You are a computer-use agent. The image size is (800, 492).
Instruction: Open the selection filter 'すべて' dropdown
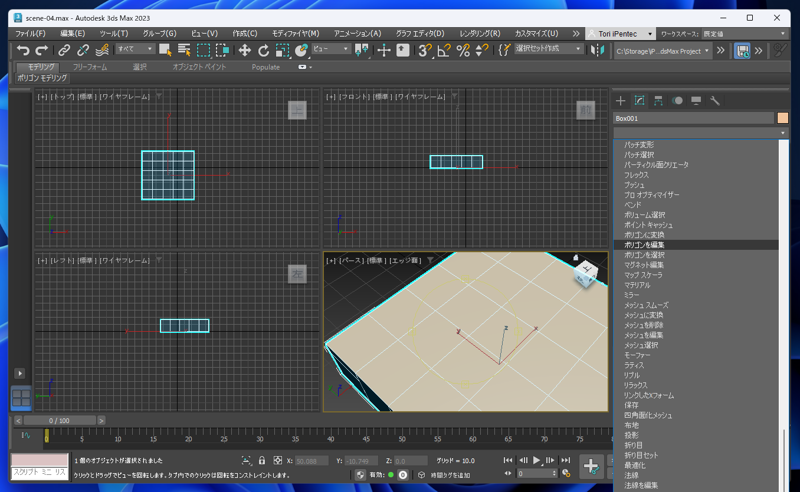(135, 49)
